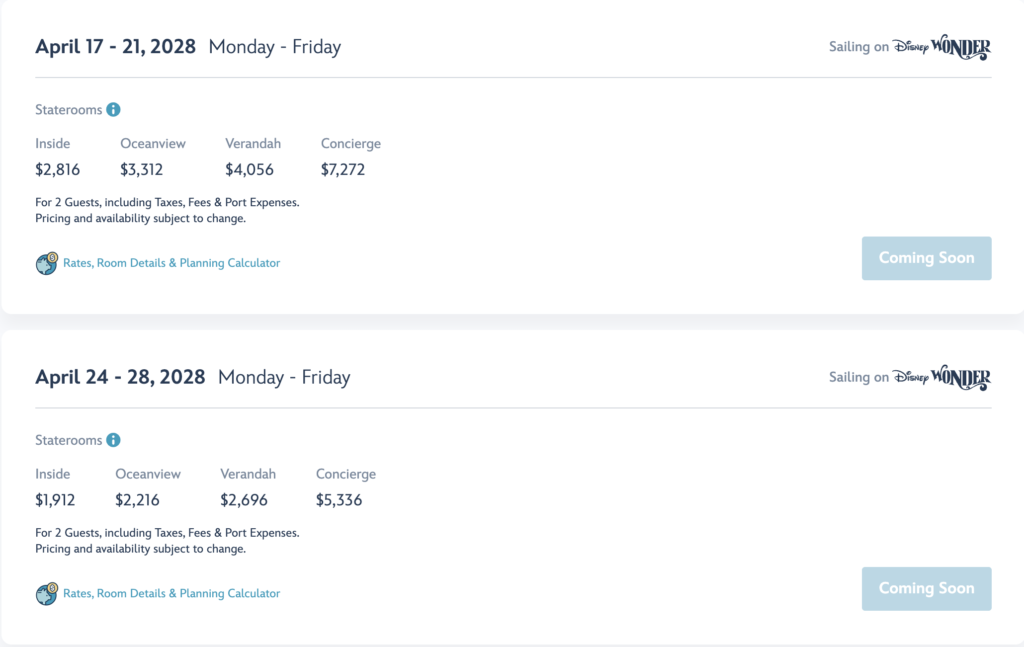The image size is (1024, 647).
Task: Select the $3,312 Oceanview stateroom price
Action: click(141, 170)
